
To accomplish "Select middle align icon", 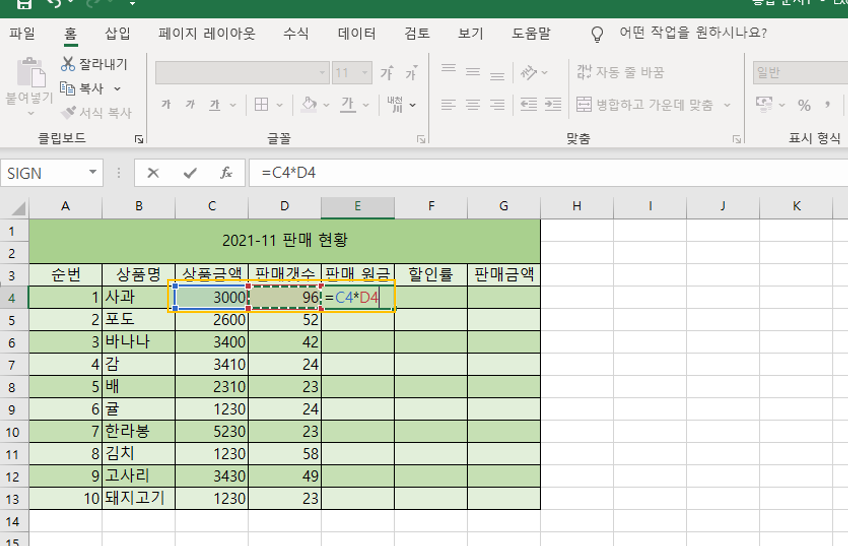I will tap(473, 72).
